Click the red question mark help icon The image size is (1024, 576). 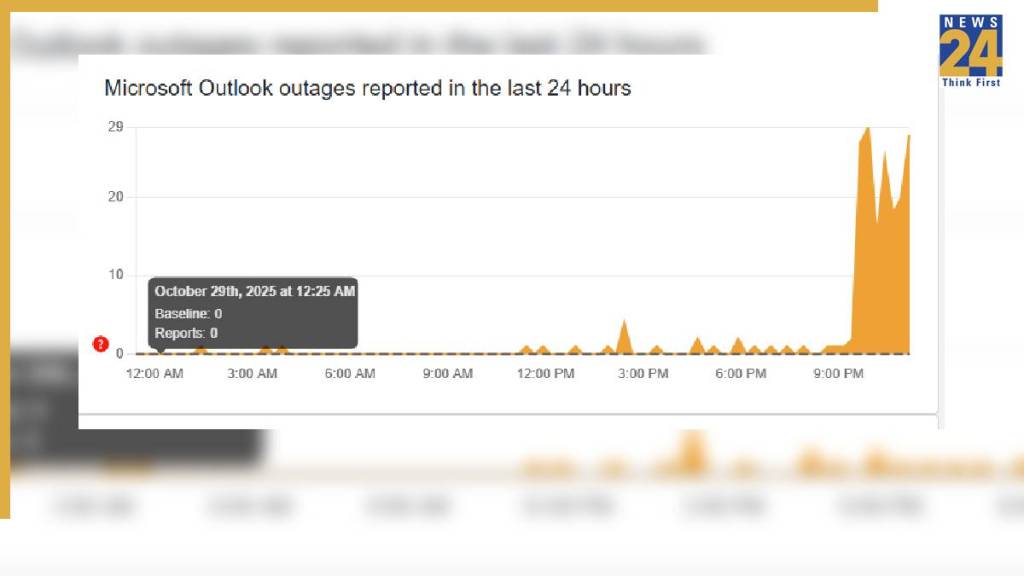(x=100, y=344)
